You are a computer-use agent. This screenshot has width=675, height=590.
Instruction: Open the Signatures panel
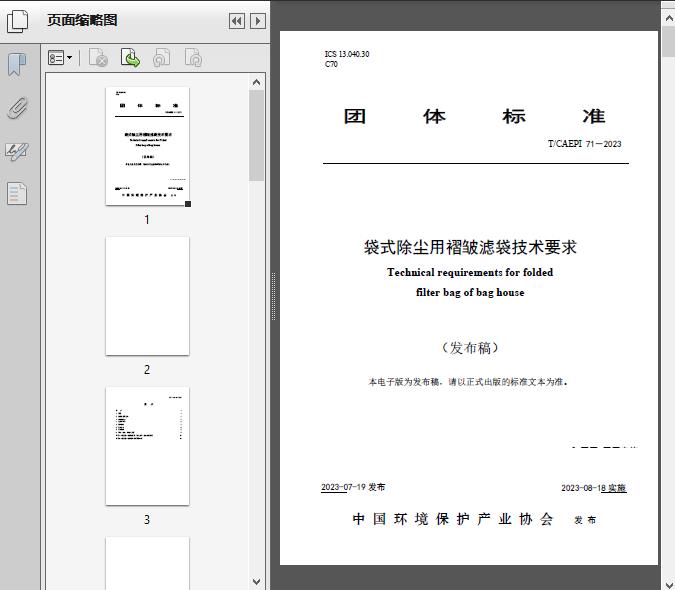(17, 151)
